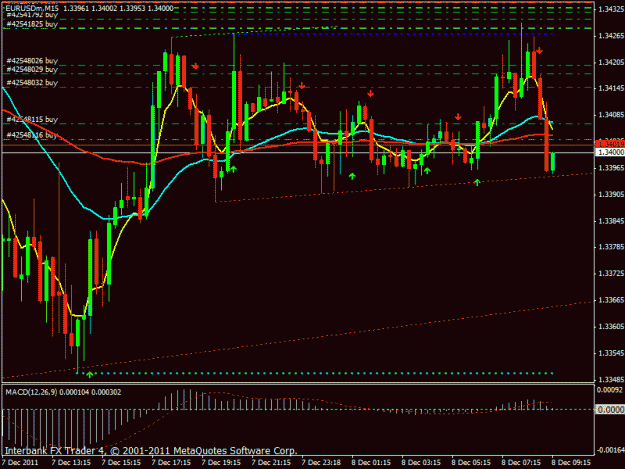Click the latest green candle at the chart's right edge
The width and height of the screenshot is (625, 469).
(x=553, y=162)
